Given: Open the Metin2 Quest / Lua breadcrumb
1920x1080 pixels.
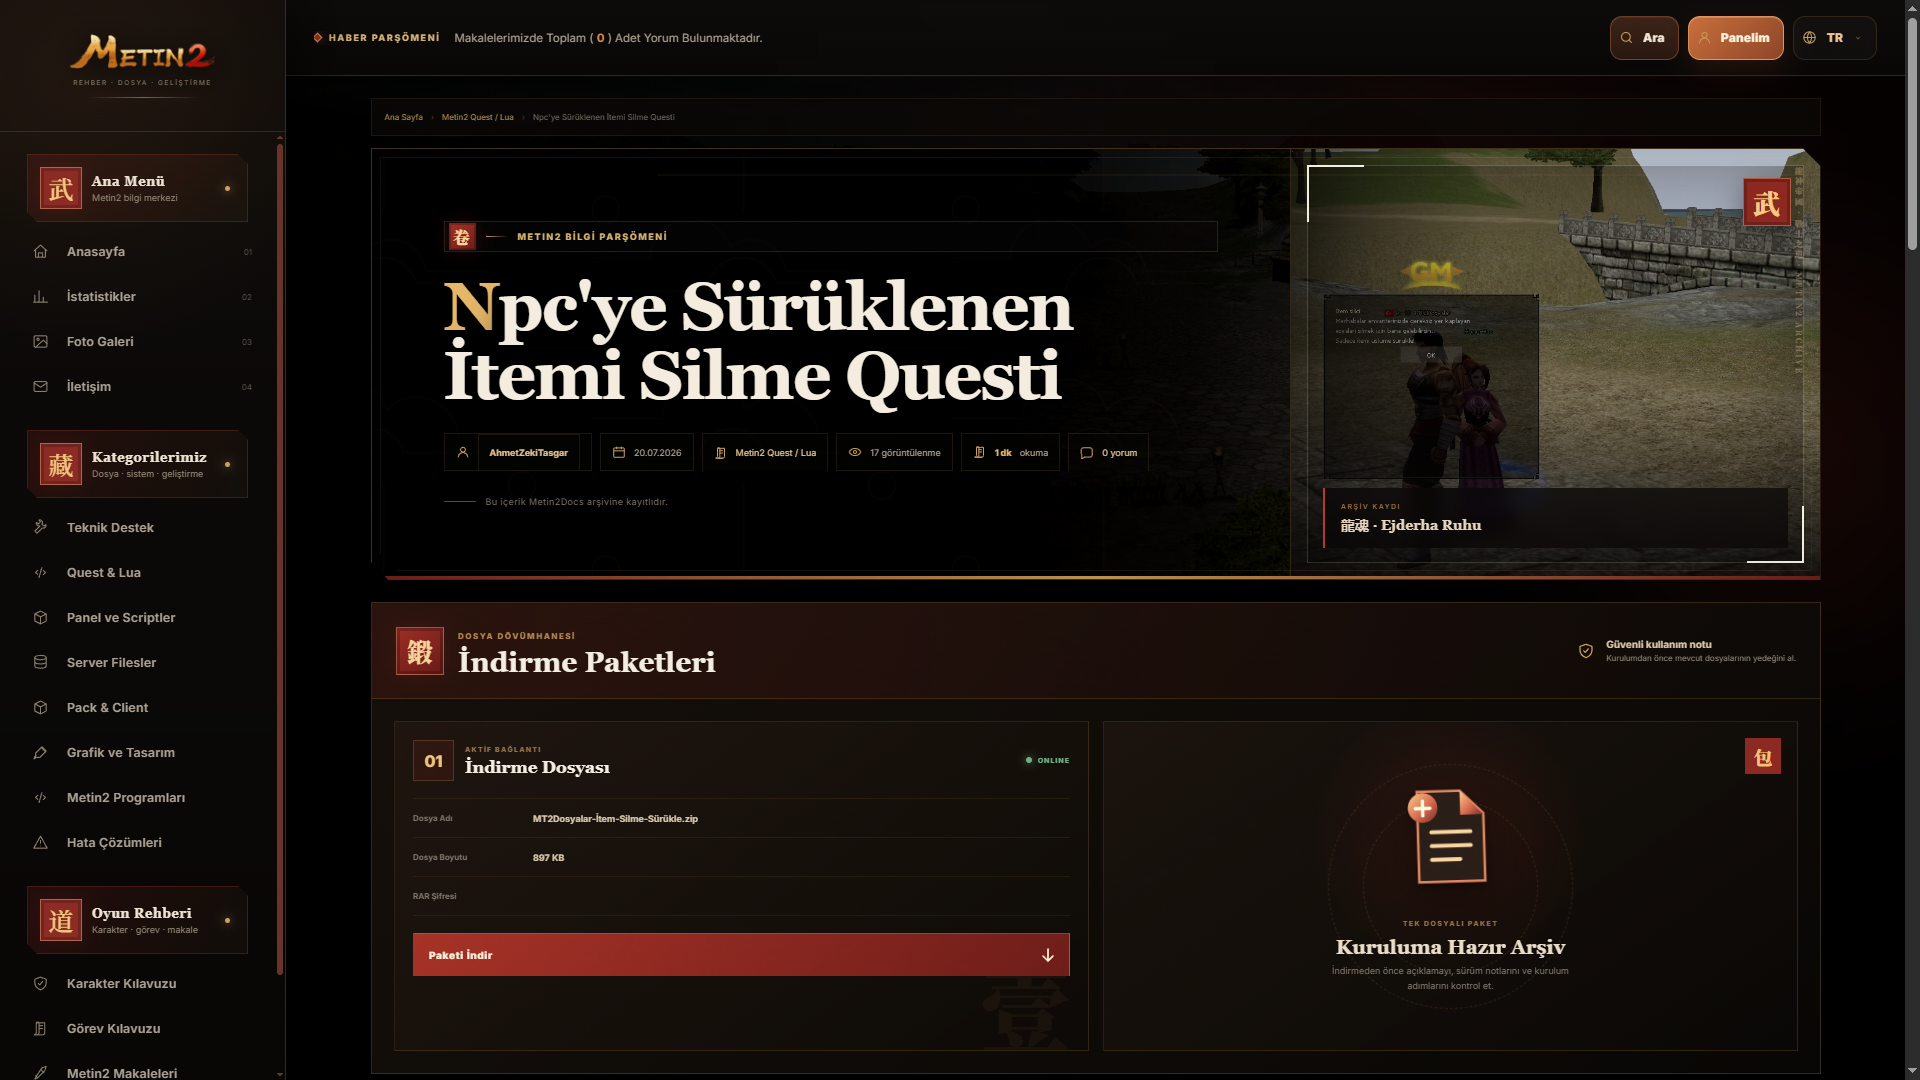Looking at the screenshot, I should [478, 117].
